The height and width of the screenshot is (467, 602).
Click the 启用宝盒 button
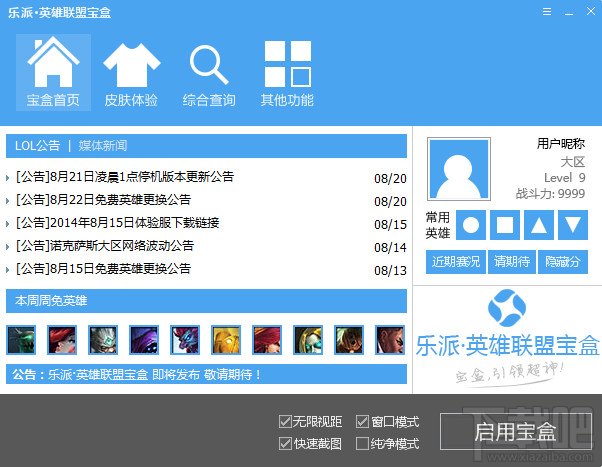click(x=516, y=432)
